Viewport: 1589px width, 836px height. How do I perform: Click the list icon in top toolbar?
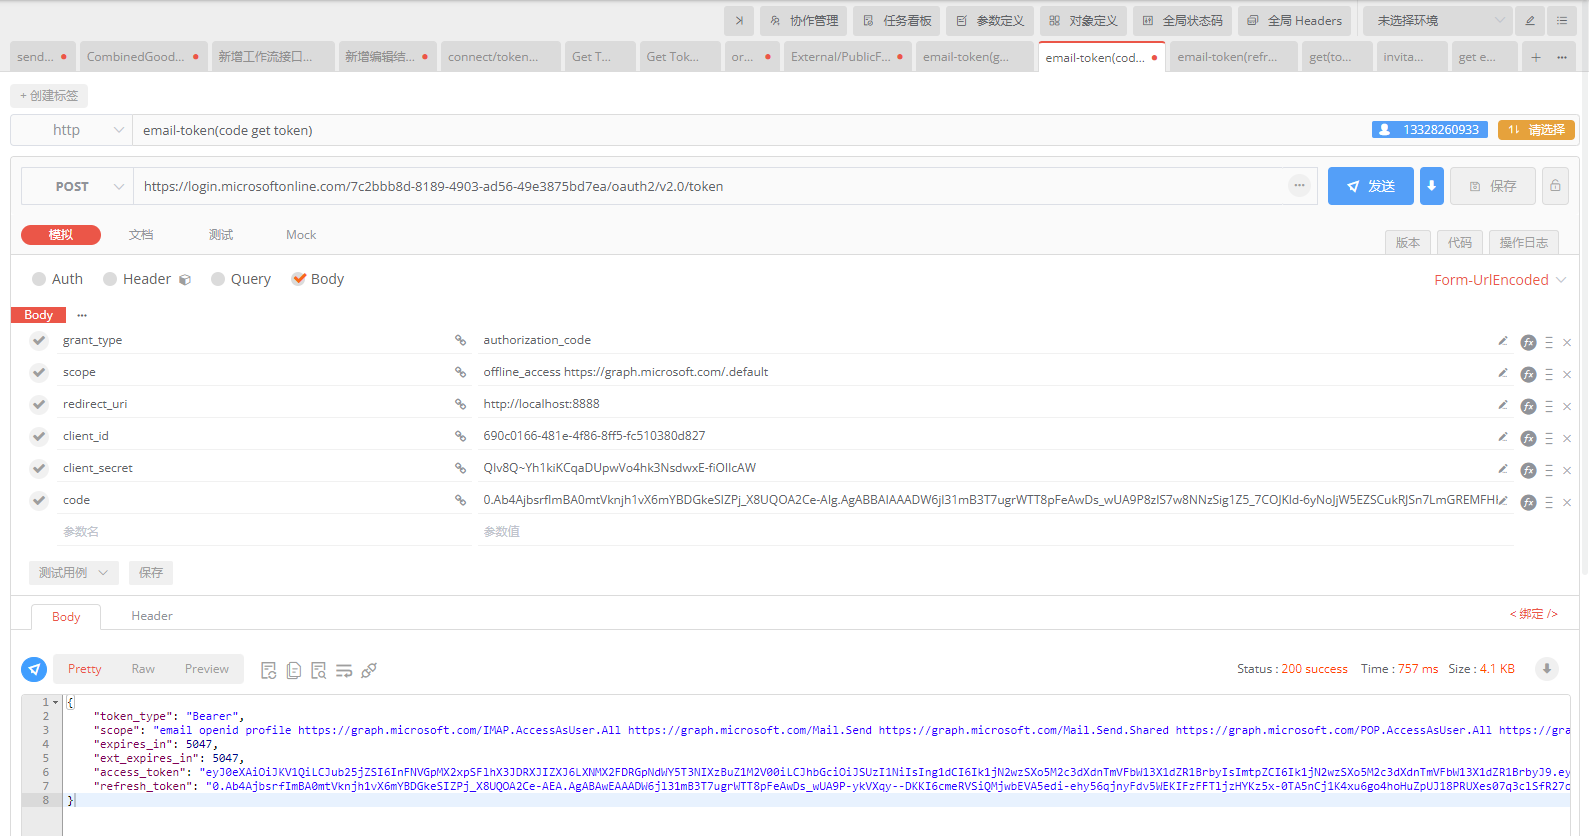tap(1562, 20)
